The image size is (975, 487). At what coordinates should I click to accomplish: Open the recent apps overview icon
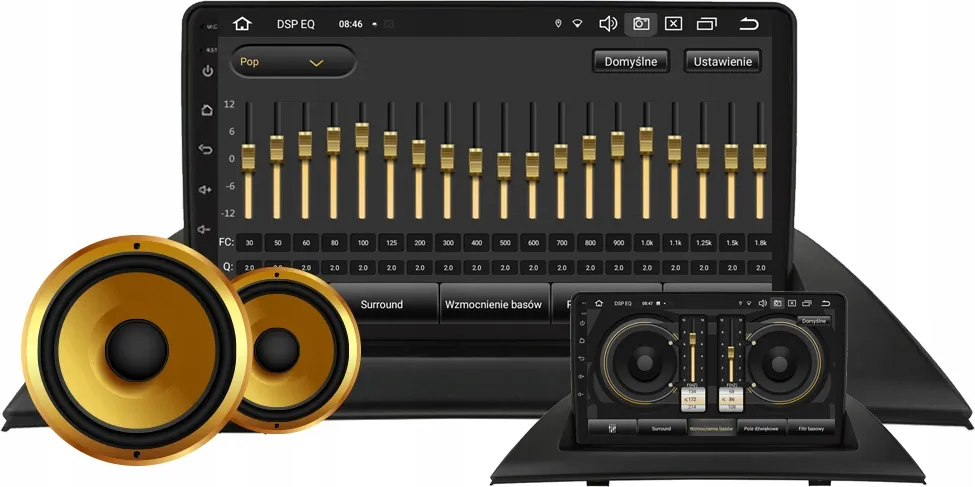pos(707,24)
